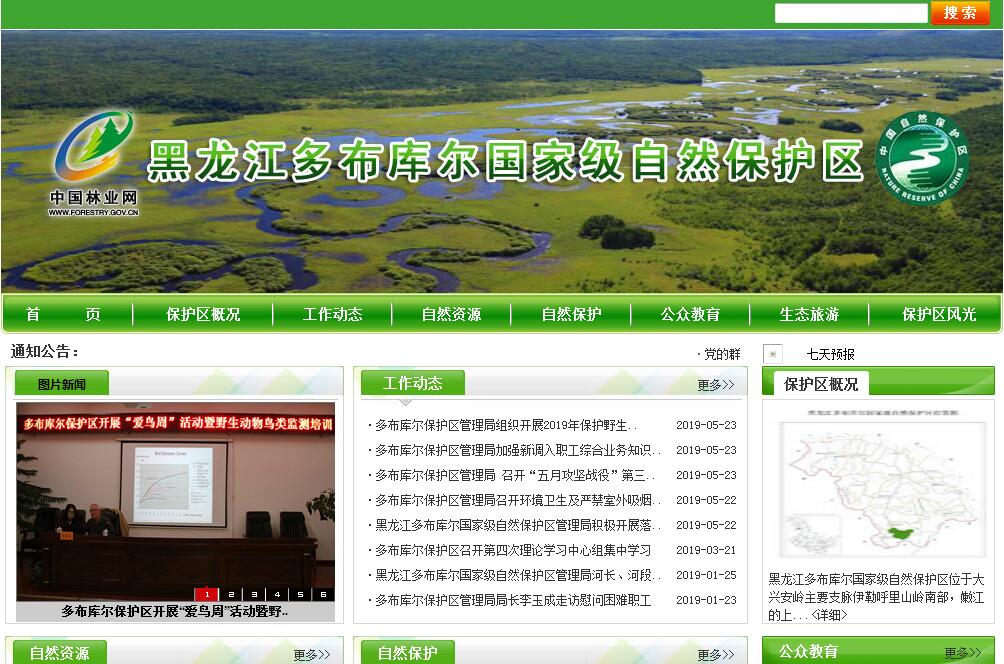Open the 2019-03-21 news item on 第四次理论学习
Viewport: 1004px width, 664px height.
pyautogui.click(x=512, y=550)
